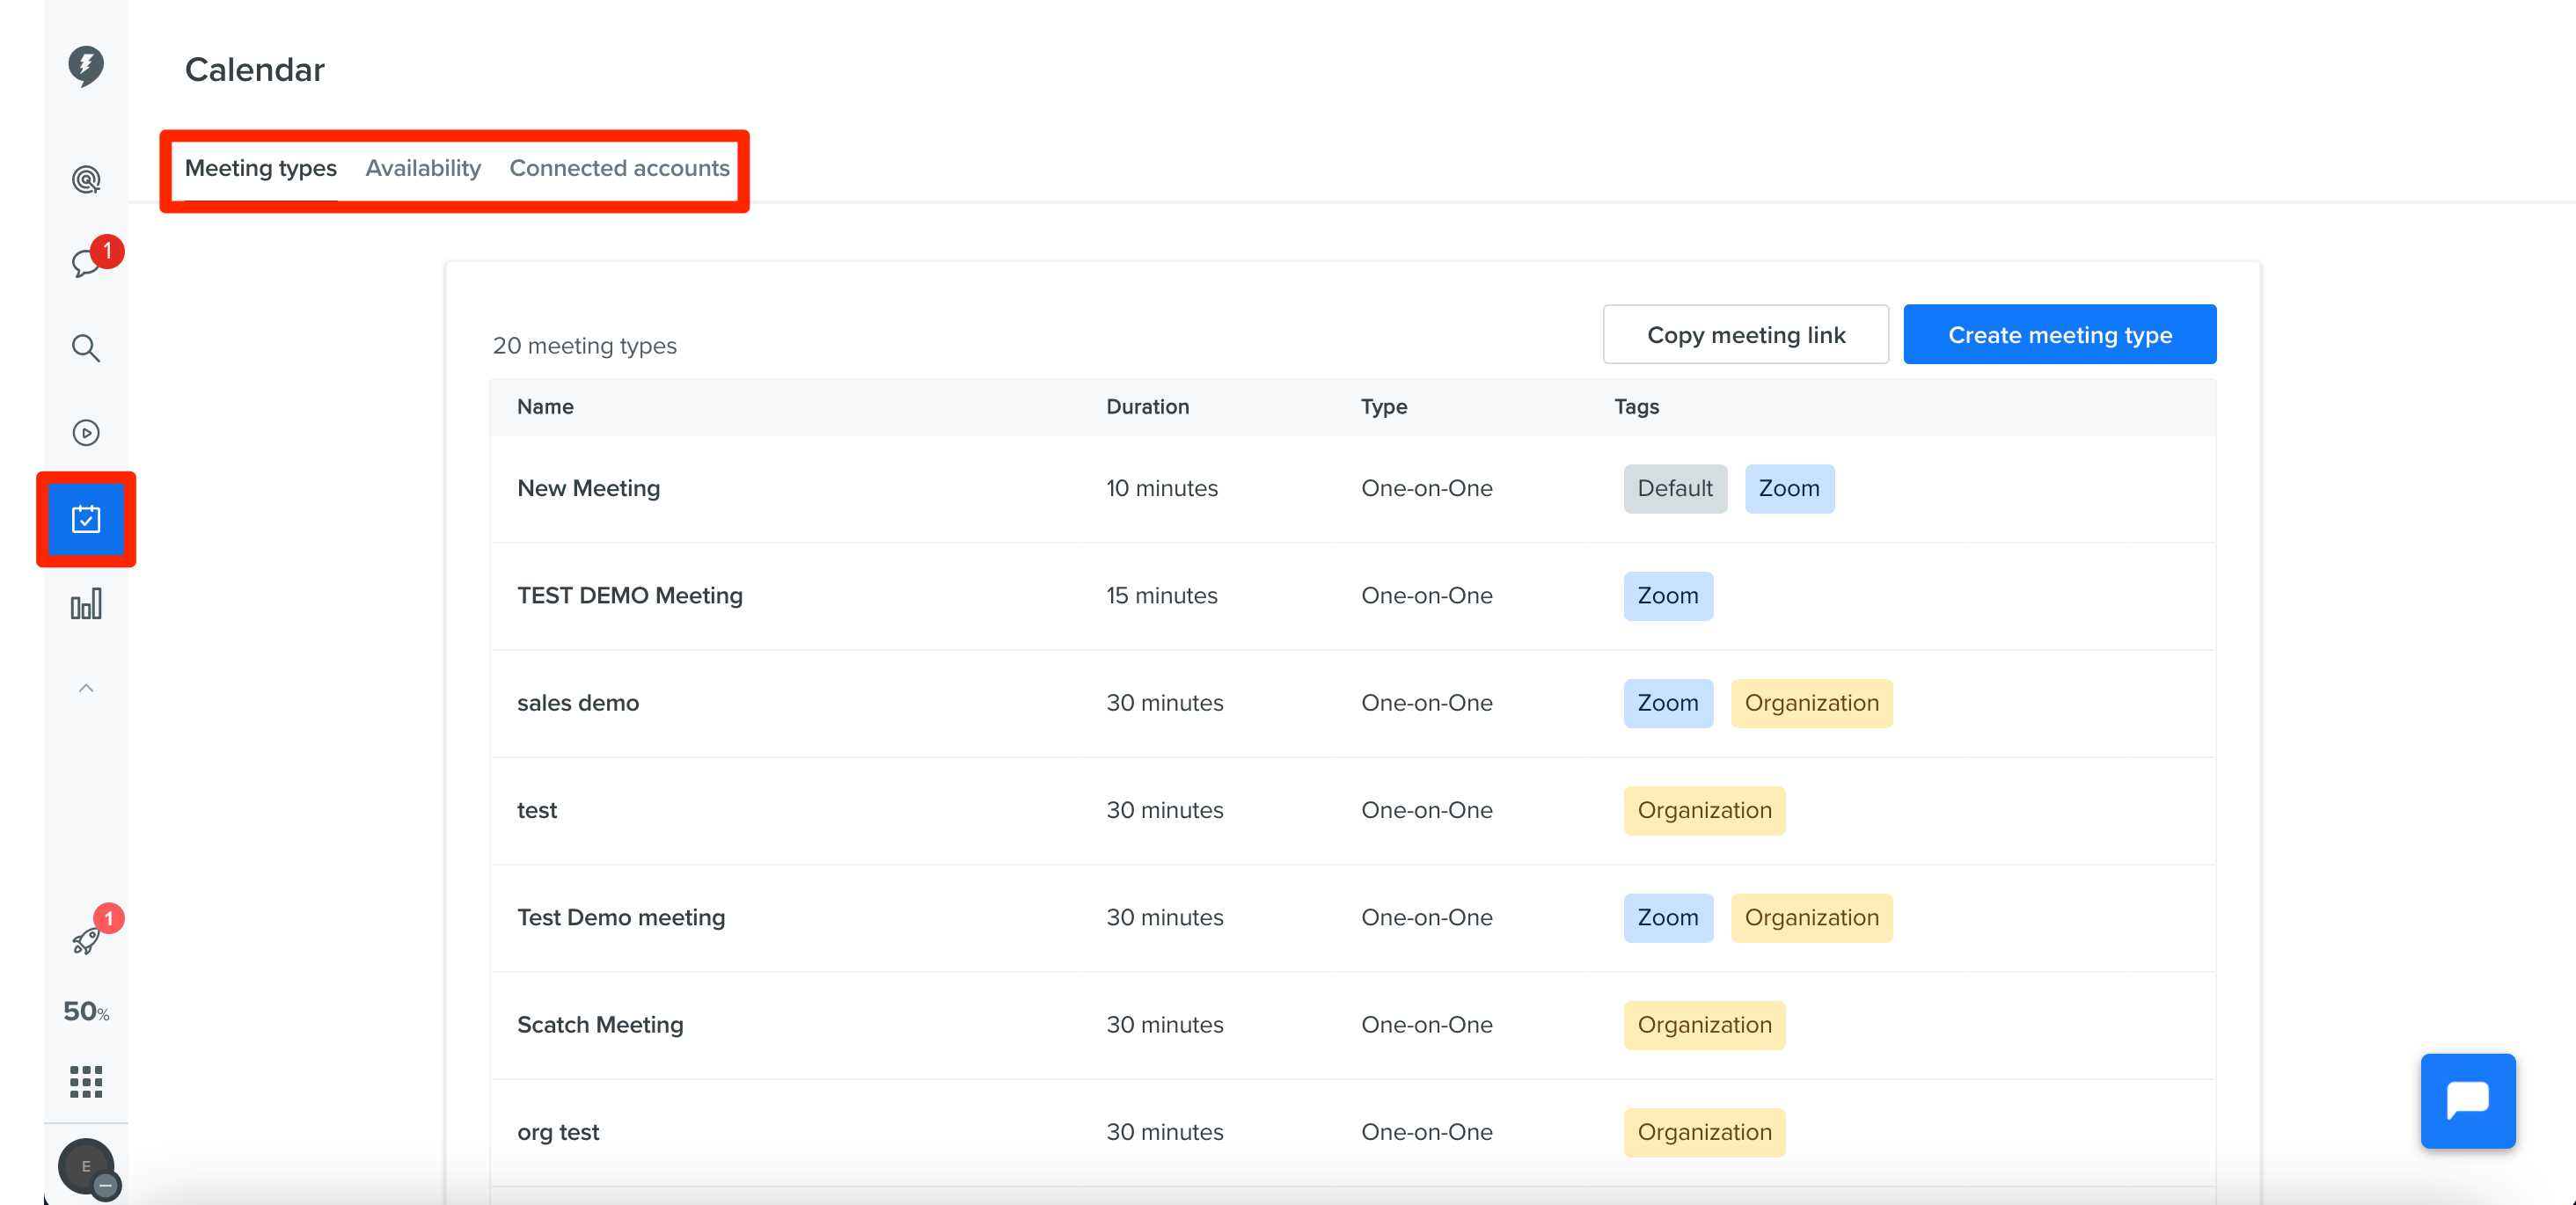Image resolution: width=2576 pixels, height=1205 pixels.
Task: Click the Zoom tag on TEST DEMO Meeting
Action: coord(1667,596)
